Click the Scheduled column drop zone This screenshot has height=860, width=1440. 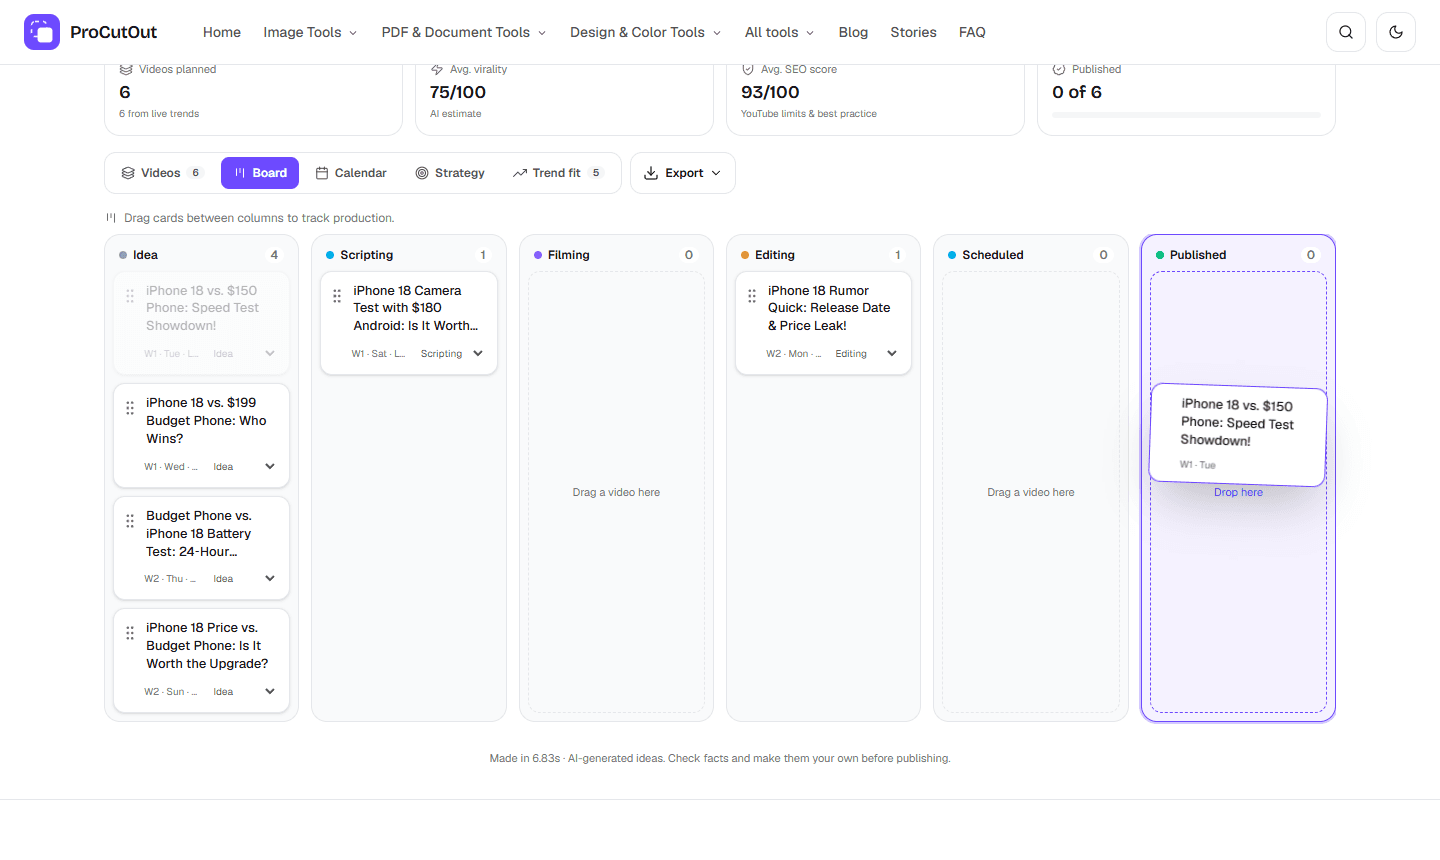(x=1031, y=492)
